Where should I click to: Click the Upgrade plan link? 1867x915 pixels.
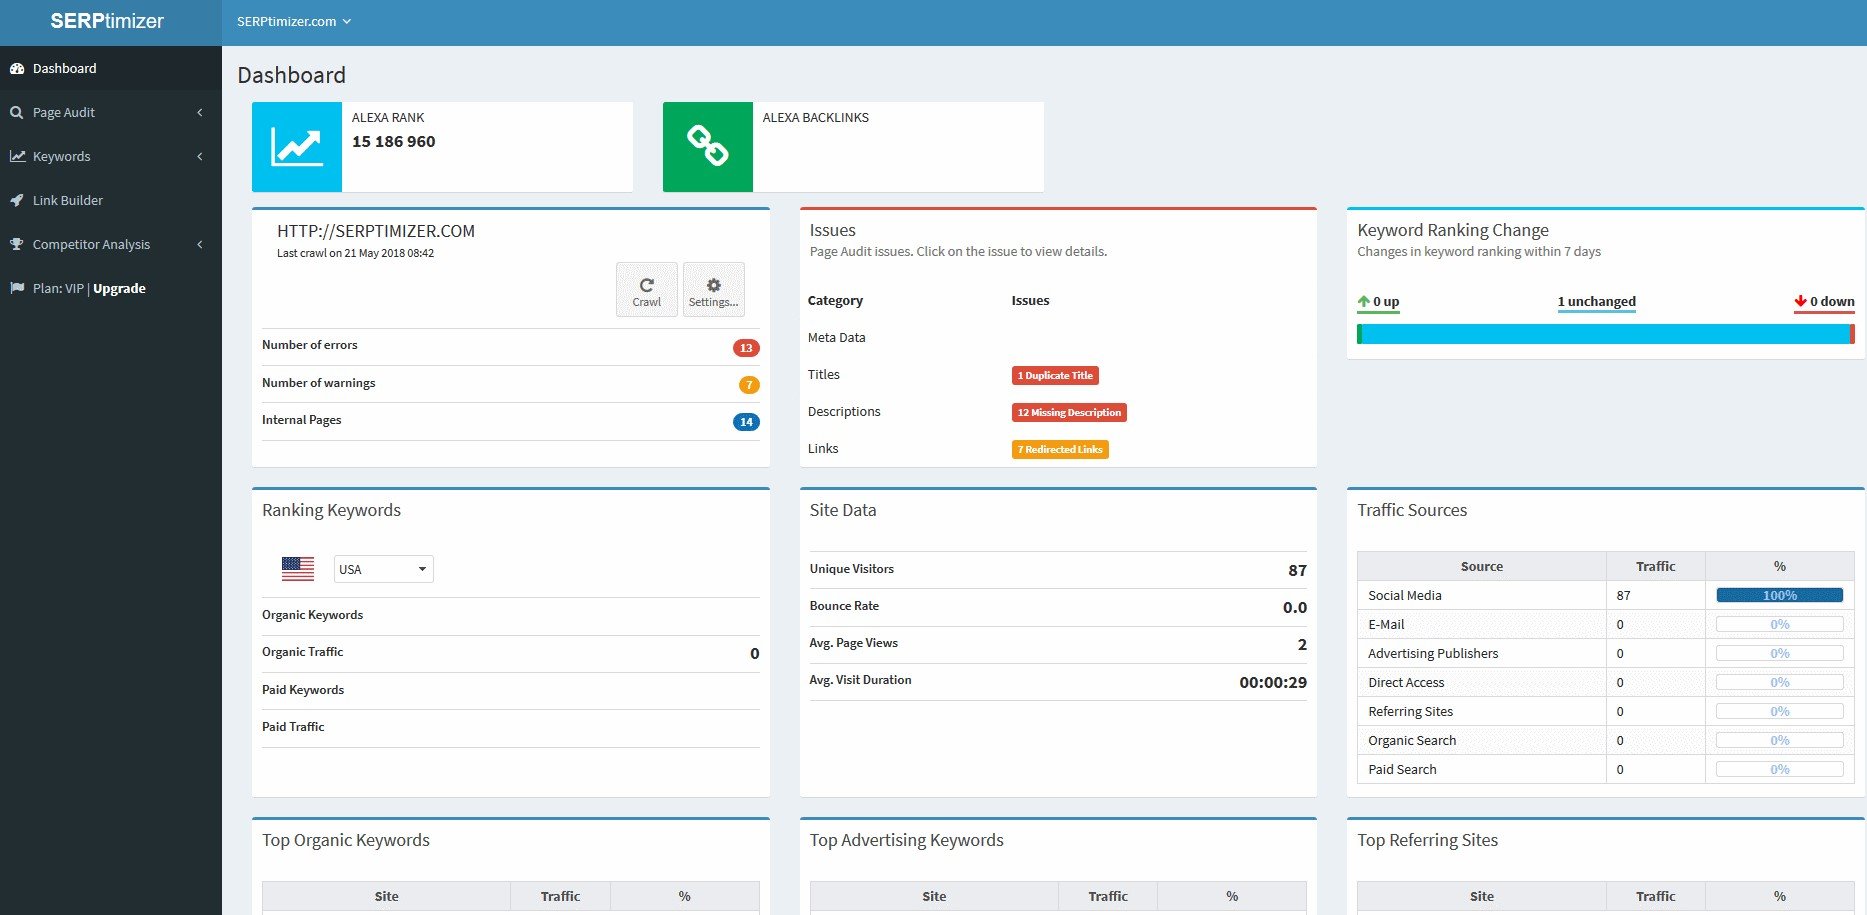tap(120, 288)
